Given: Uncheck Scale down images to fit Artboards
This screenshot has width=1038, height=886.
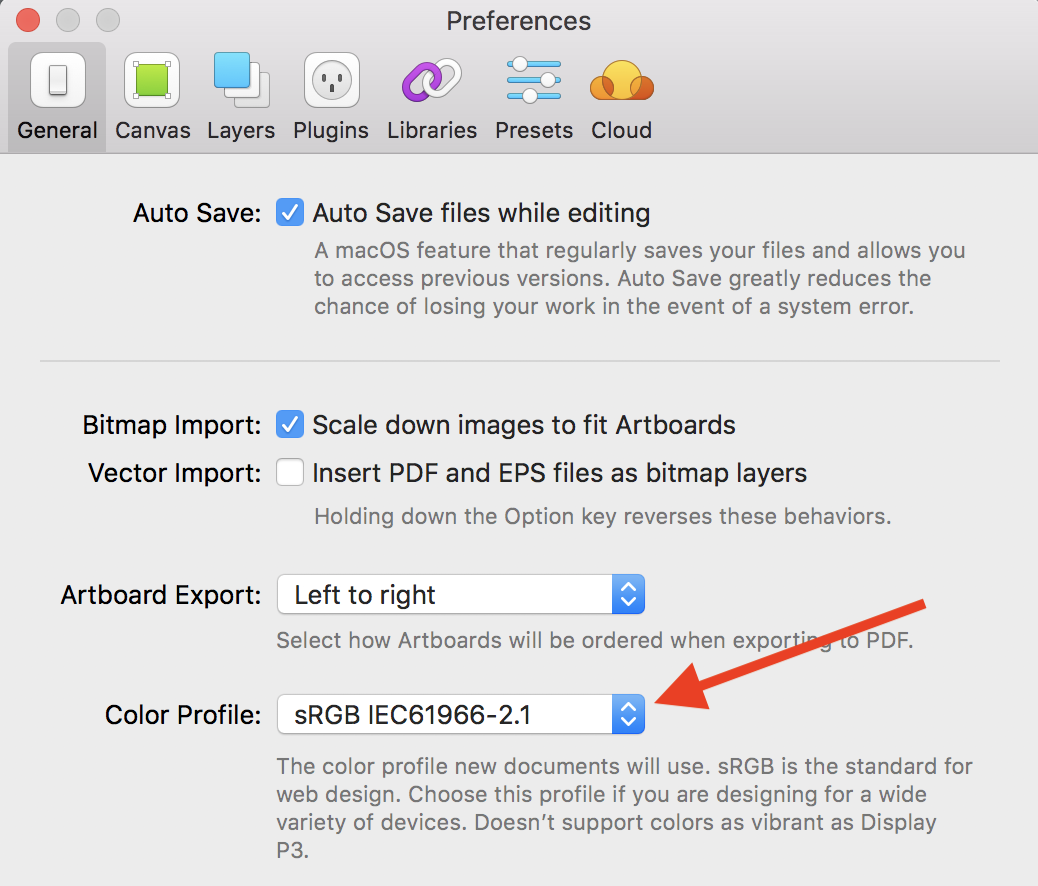Looking at the screenshot, I should coord(289,424).
